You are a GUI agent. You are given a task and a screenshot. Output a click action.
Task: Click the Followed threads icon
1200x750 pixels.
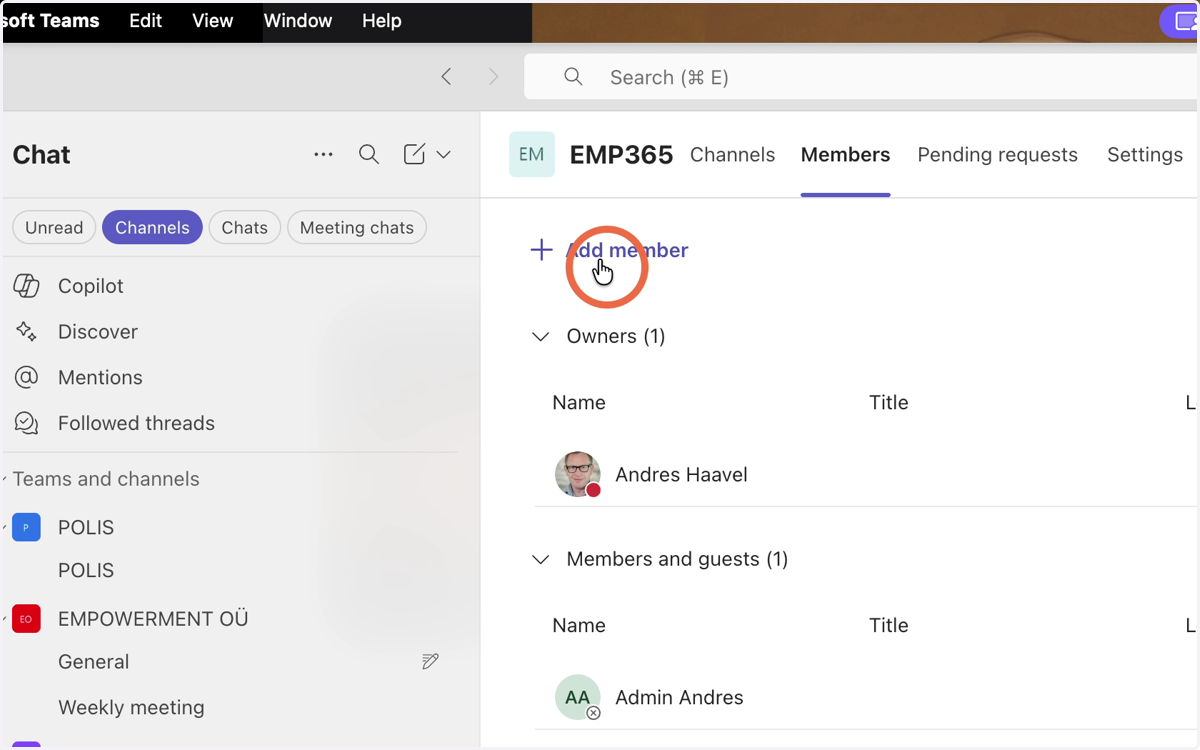point(26,424)
